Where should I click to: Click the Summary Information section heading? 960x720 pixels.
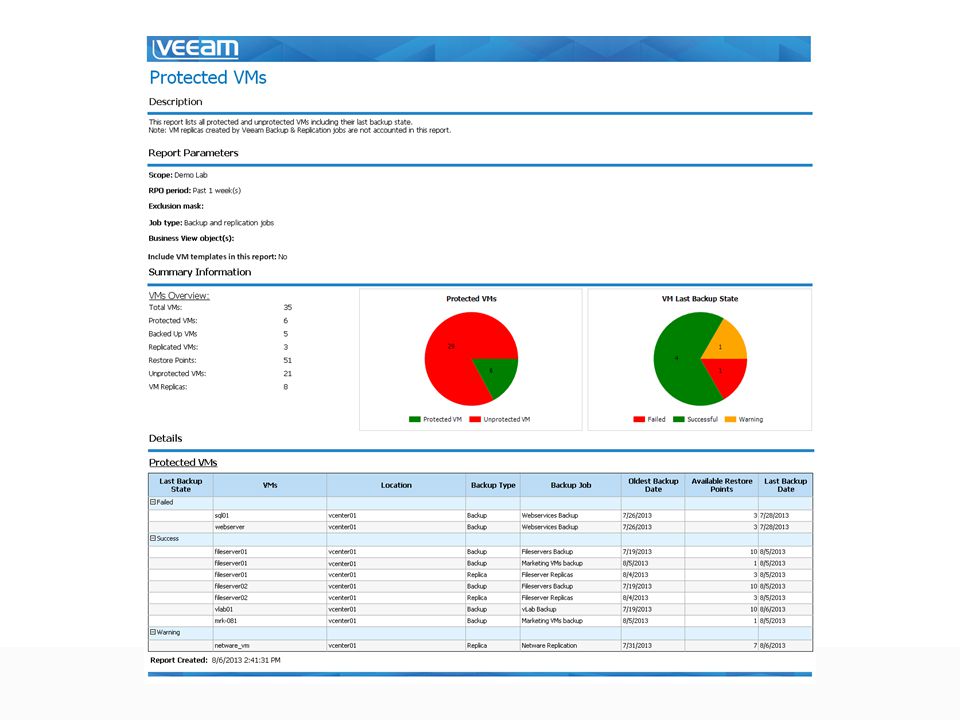point(200,272)
